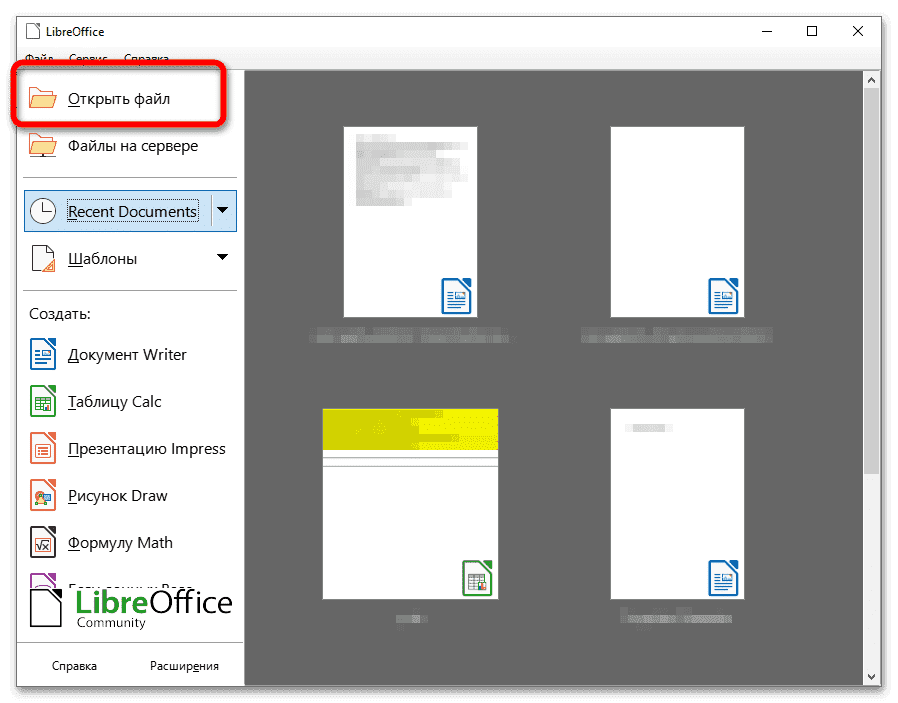This screenshot has height=703, width=898.
Task: Open the Файл menu
Action: click(x=40, y=59)
